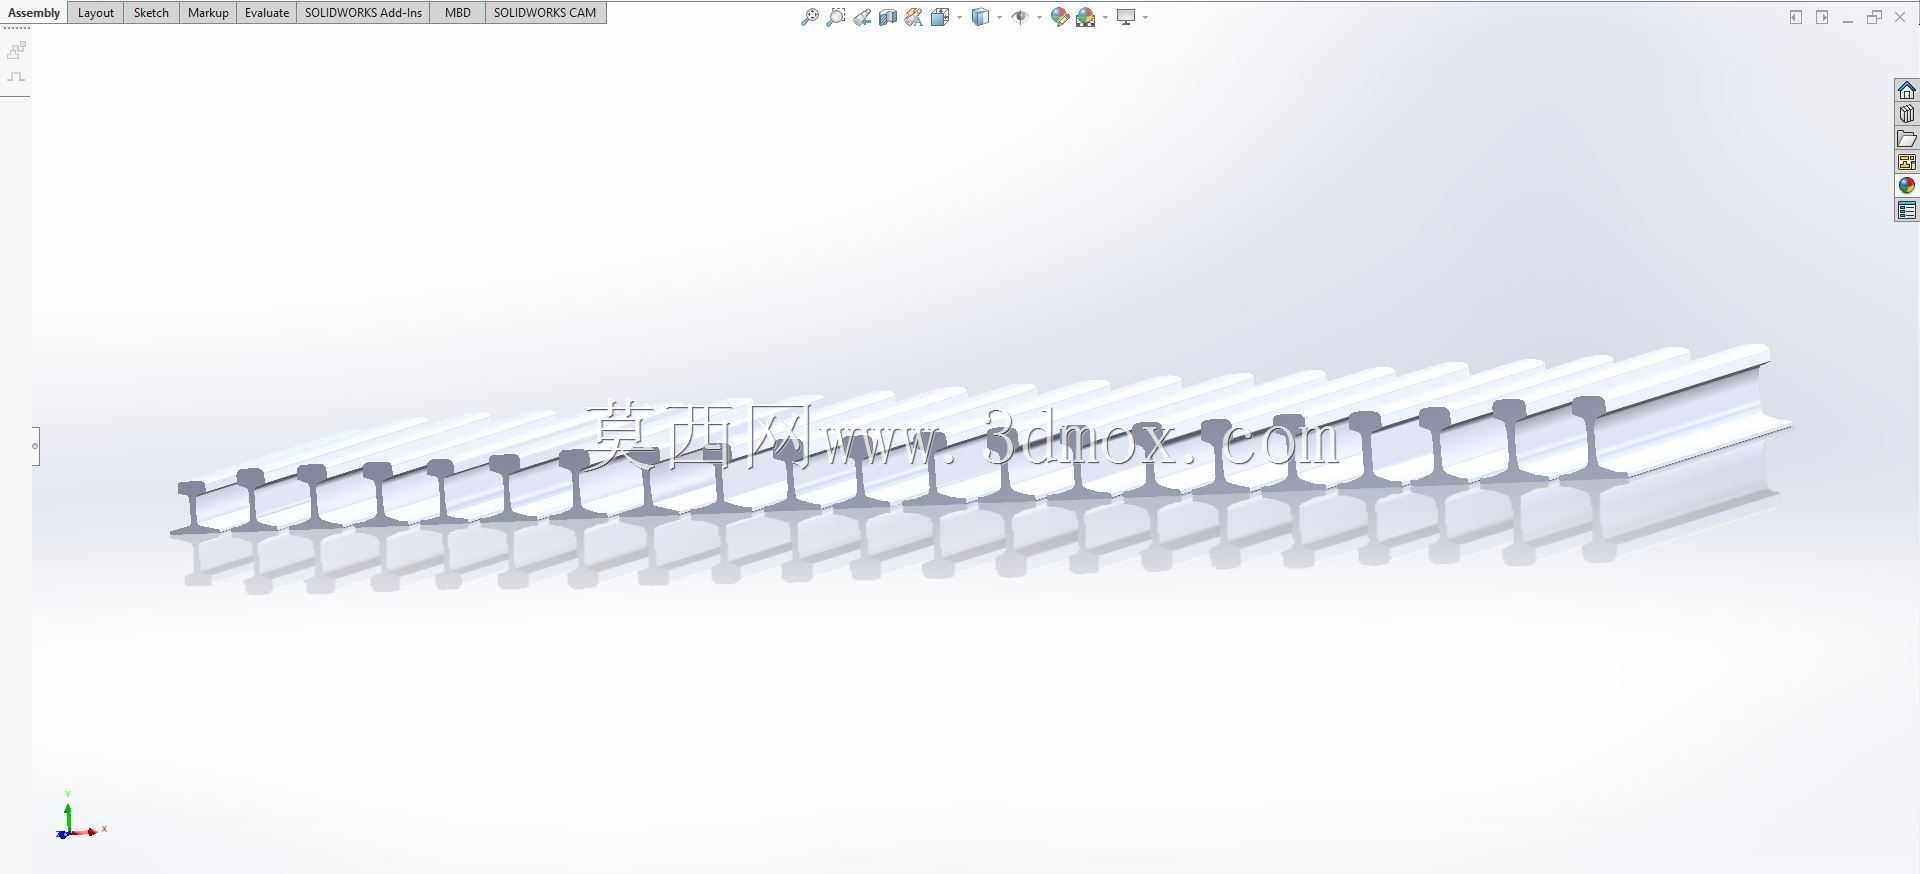Open SOLIDWORKS Resources home icon
The height and width of the screenshot is (874, 1920).
tap(1907, 90)
